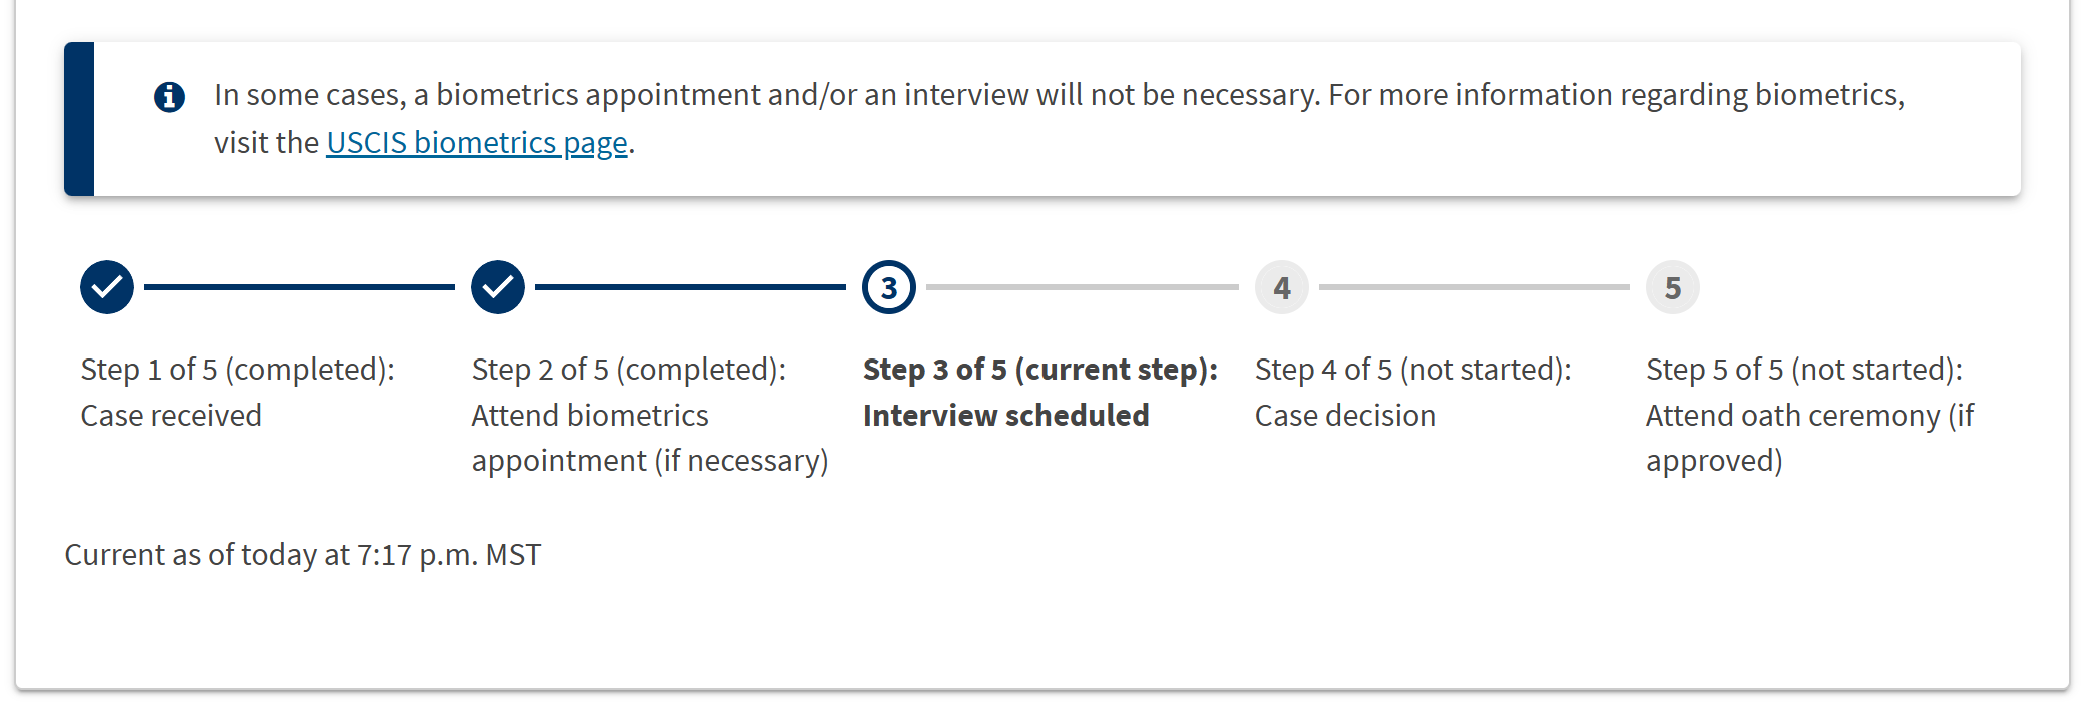Screen dimensions: 2088x718
Task: Click the 'Step 1 of 5 (completed)' heading
Action: [x=238, y=370]
